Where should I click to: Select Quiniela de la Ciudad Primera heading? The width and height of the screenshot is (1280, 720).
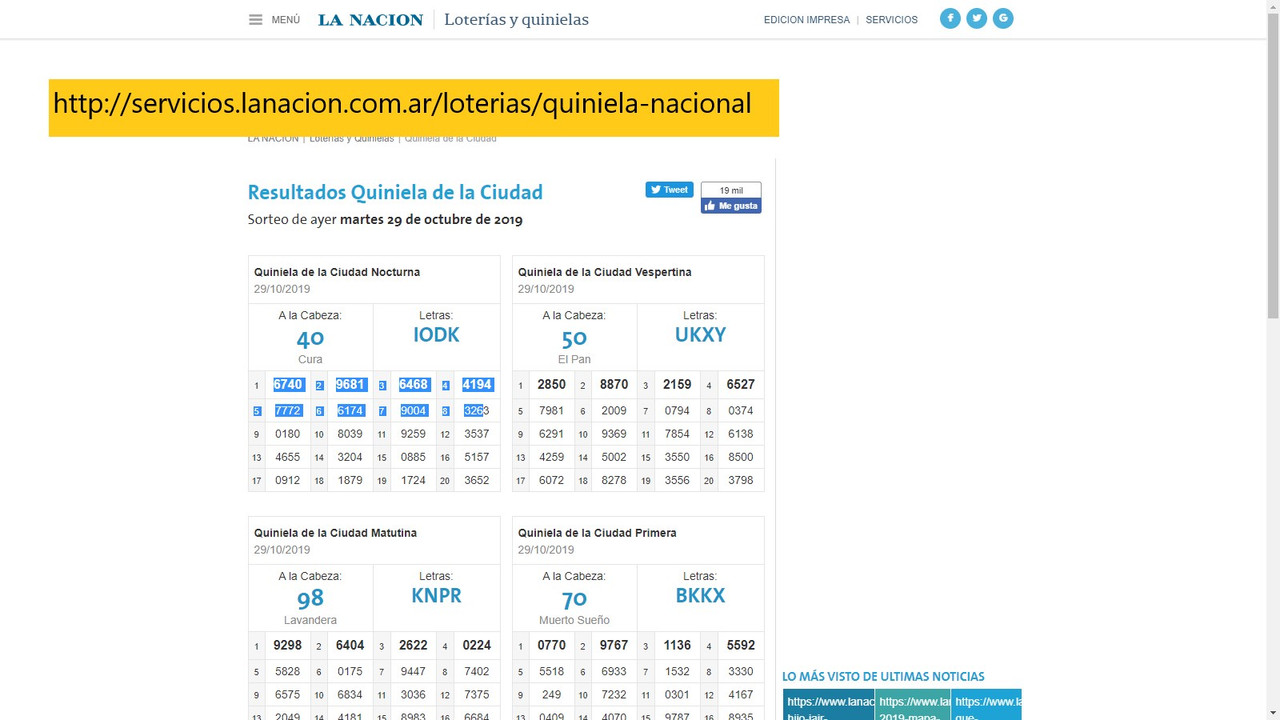[597, 533]
